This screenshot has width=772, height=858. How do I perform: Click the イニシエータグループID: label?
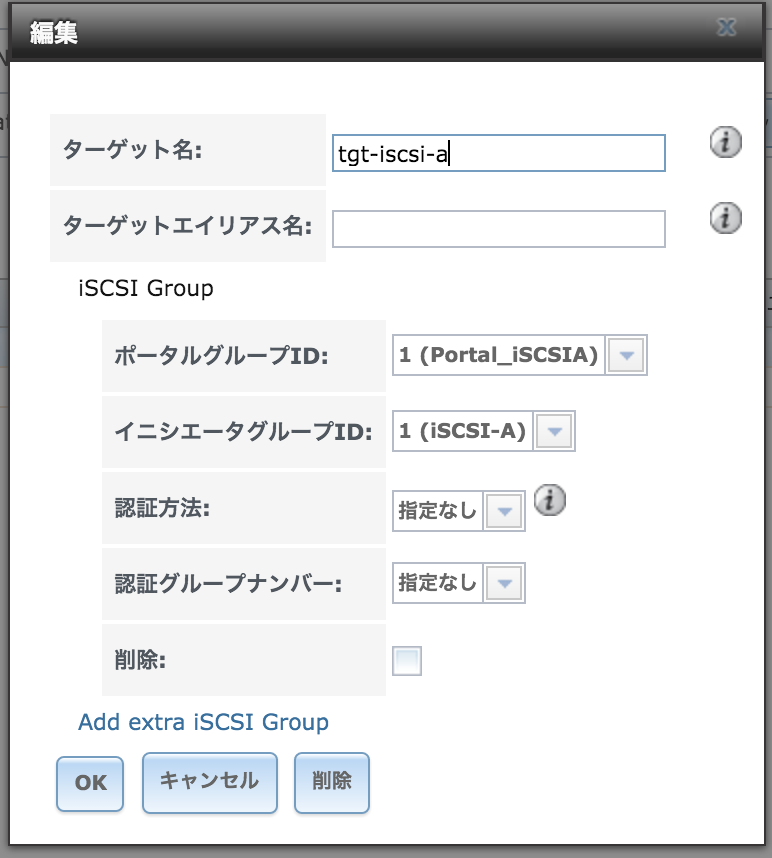(243, 432)
